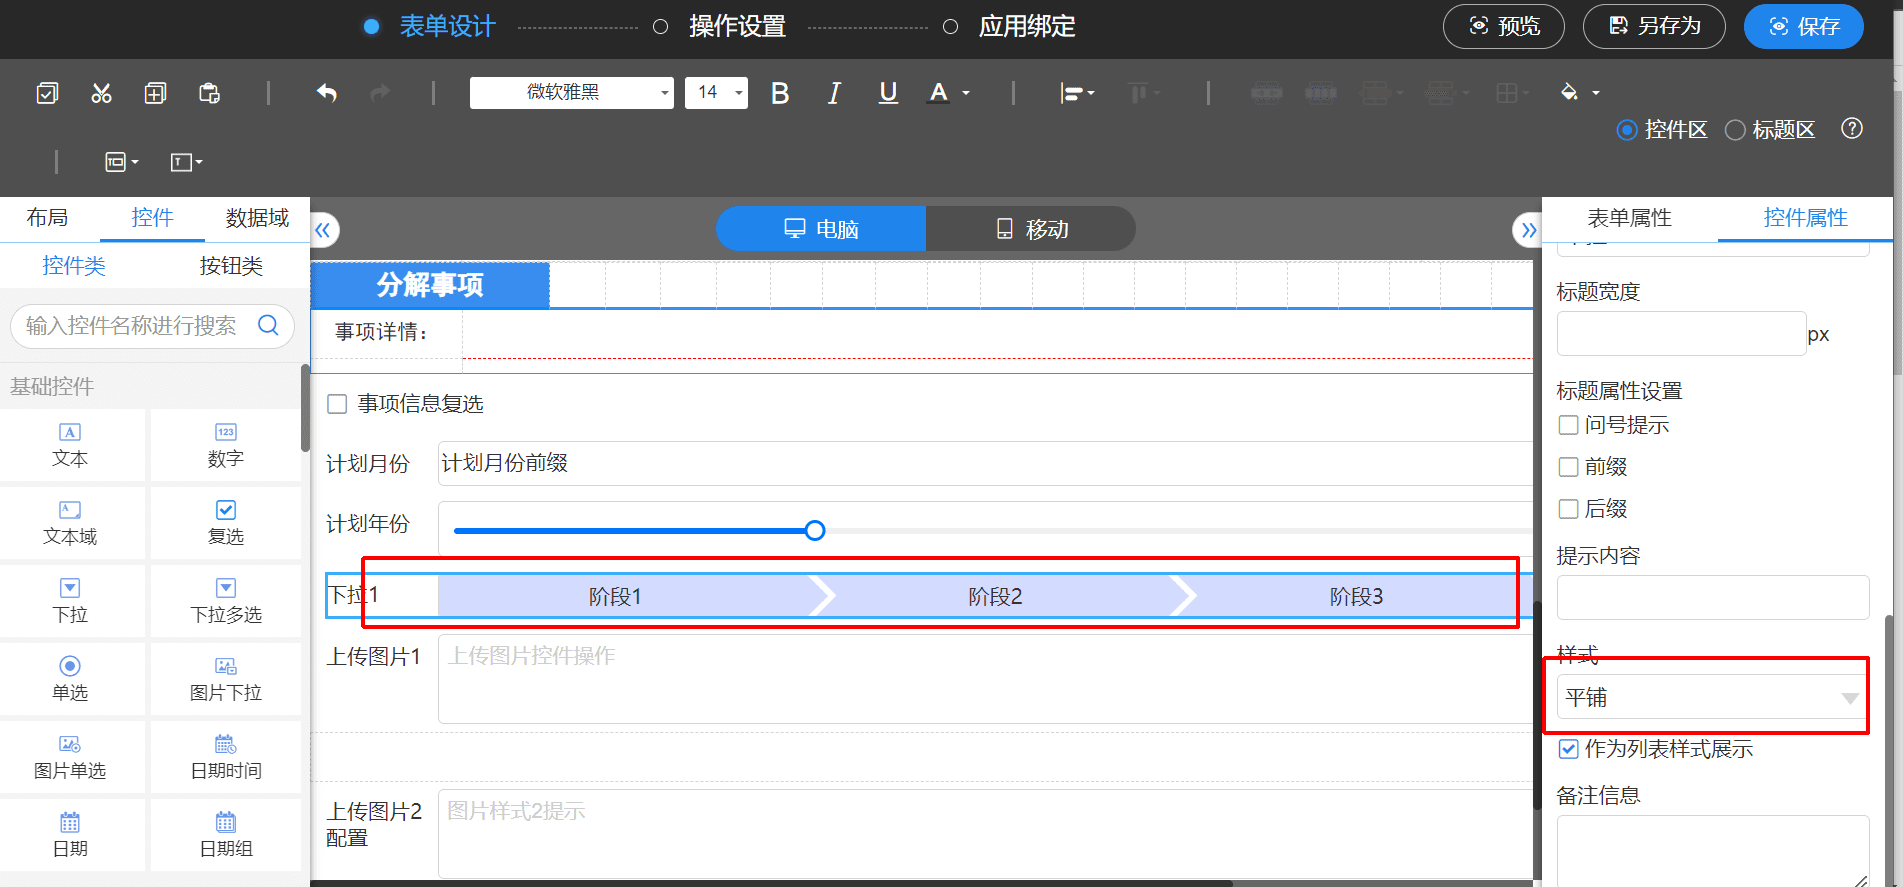
Task: Click the control name search box
Action: (152, 326)
